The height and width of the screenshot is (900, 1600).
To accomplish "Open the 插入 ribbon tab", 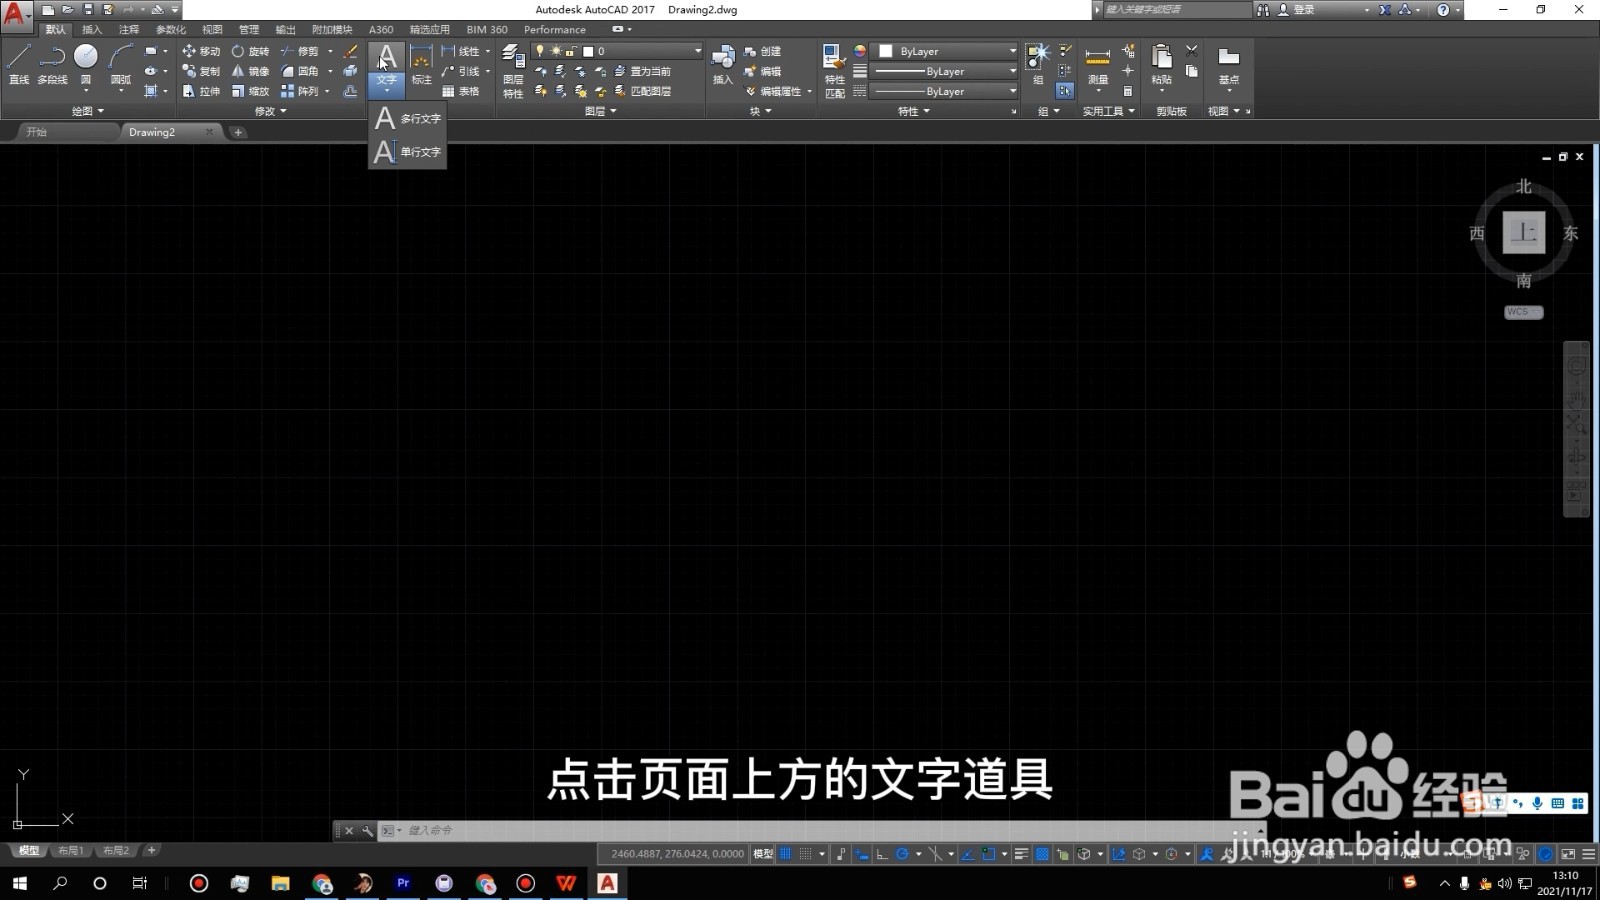I will point(92,29).
